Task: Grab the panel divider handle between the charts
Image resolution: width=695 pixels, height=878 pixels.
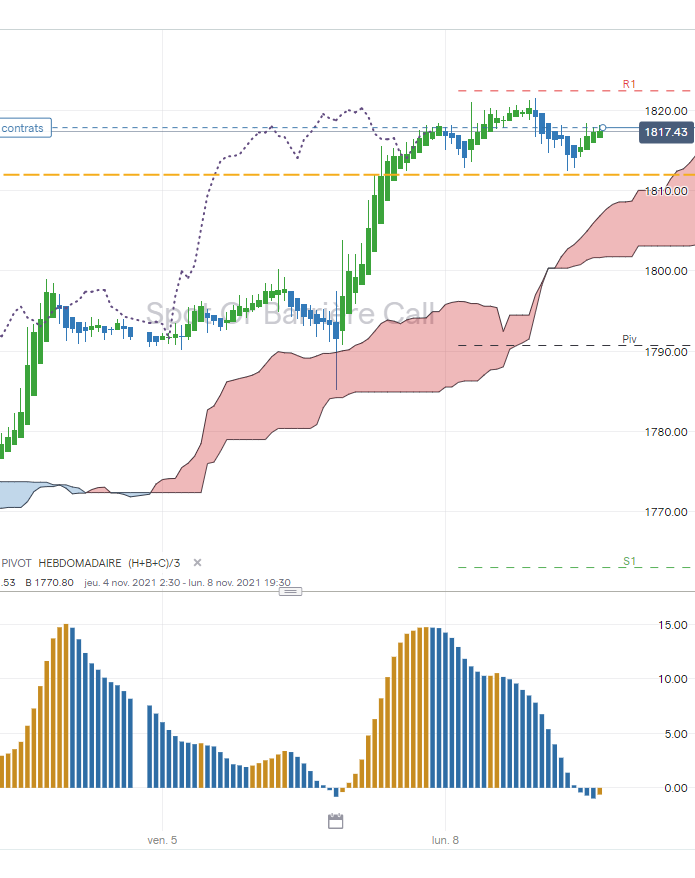Action: tap(290, 591)
